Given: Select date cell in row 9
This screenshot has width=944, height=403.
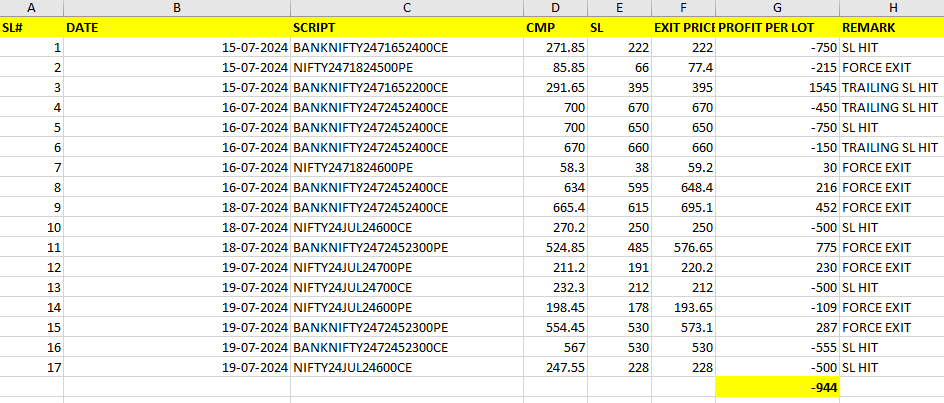Looking at the screenshot, I should point(177,207).
